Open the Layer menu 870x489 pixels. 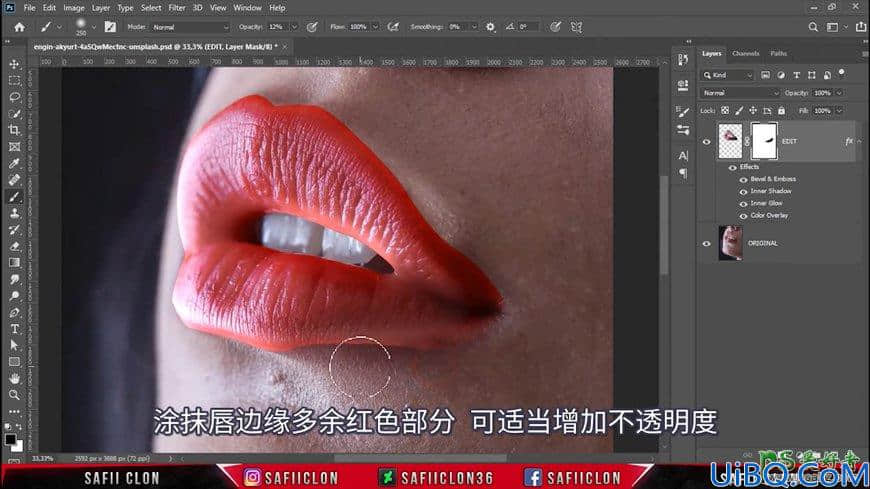[x=100, y=8]
